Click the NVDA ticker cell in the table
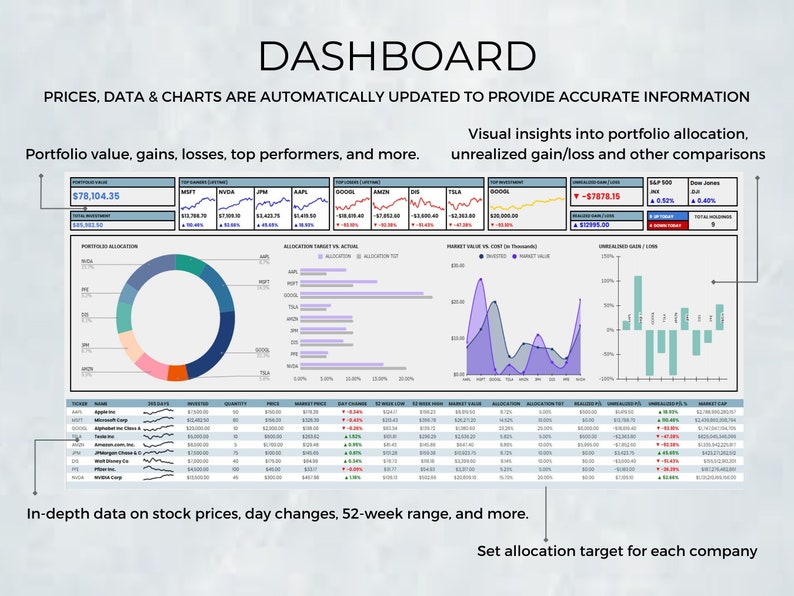The image size is (794, 596). (77, 478)
